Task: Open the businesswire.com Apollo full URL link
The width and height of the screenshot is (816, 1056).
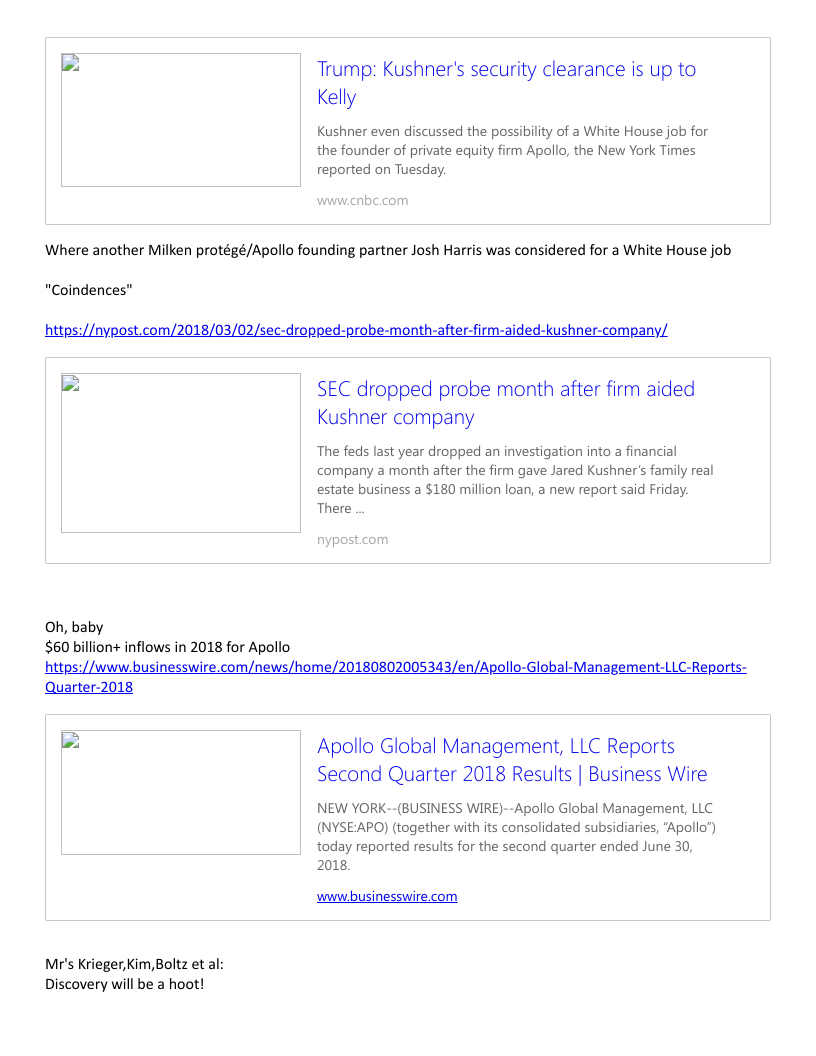Action: tap(395, 667)
